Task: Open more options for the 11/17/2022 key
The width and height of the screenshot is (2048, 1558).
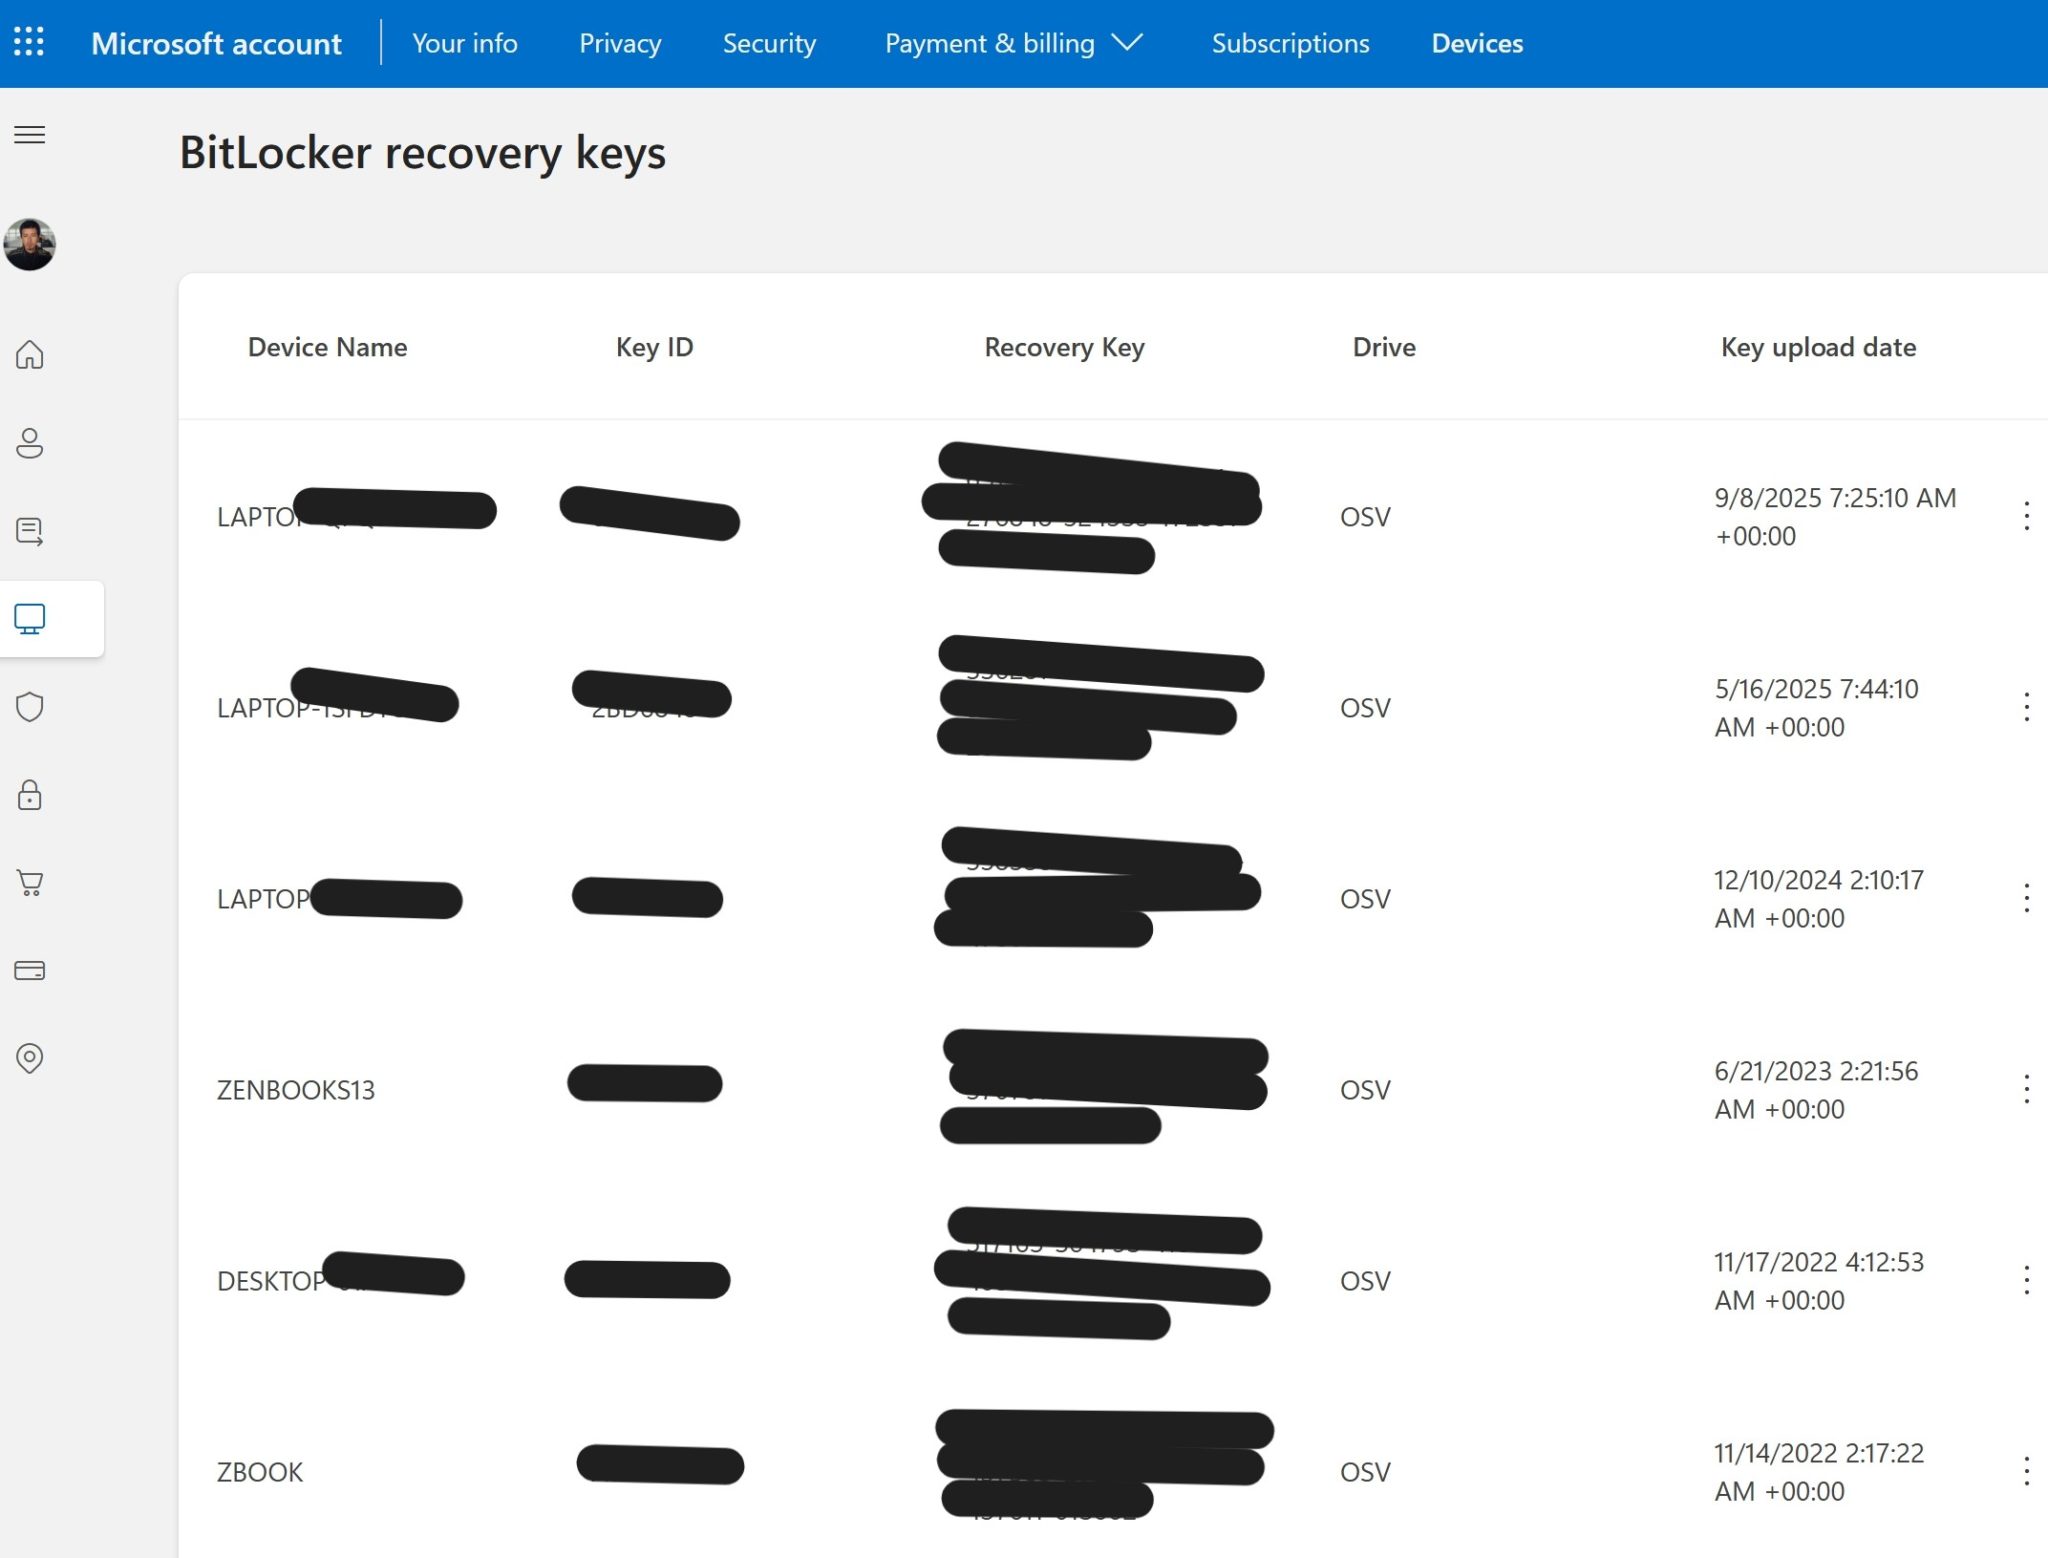Action: pos(2026,1280)
